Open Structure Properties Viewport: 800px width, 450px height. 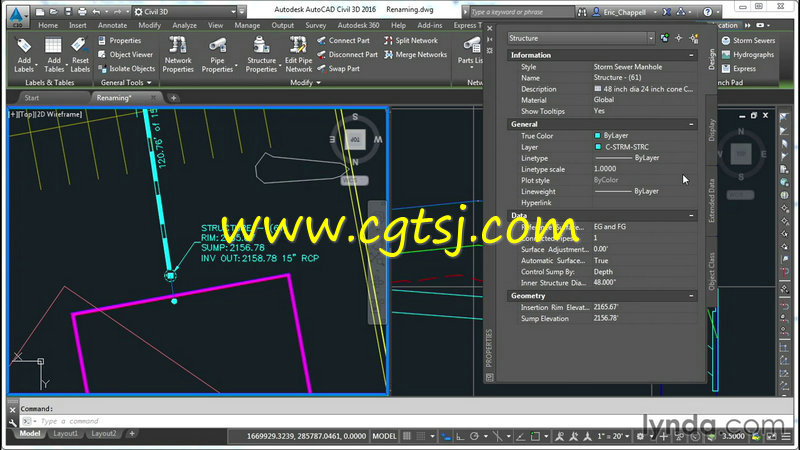[x=261, y=55]
